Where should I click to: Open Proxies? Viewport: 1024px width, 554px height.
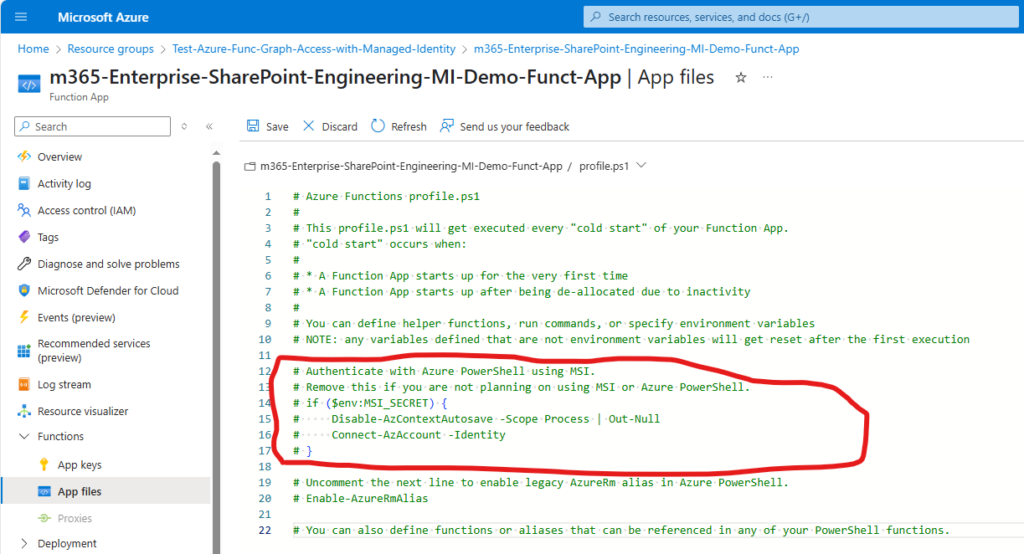tap(74, 518)
